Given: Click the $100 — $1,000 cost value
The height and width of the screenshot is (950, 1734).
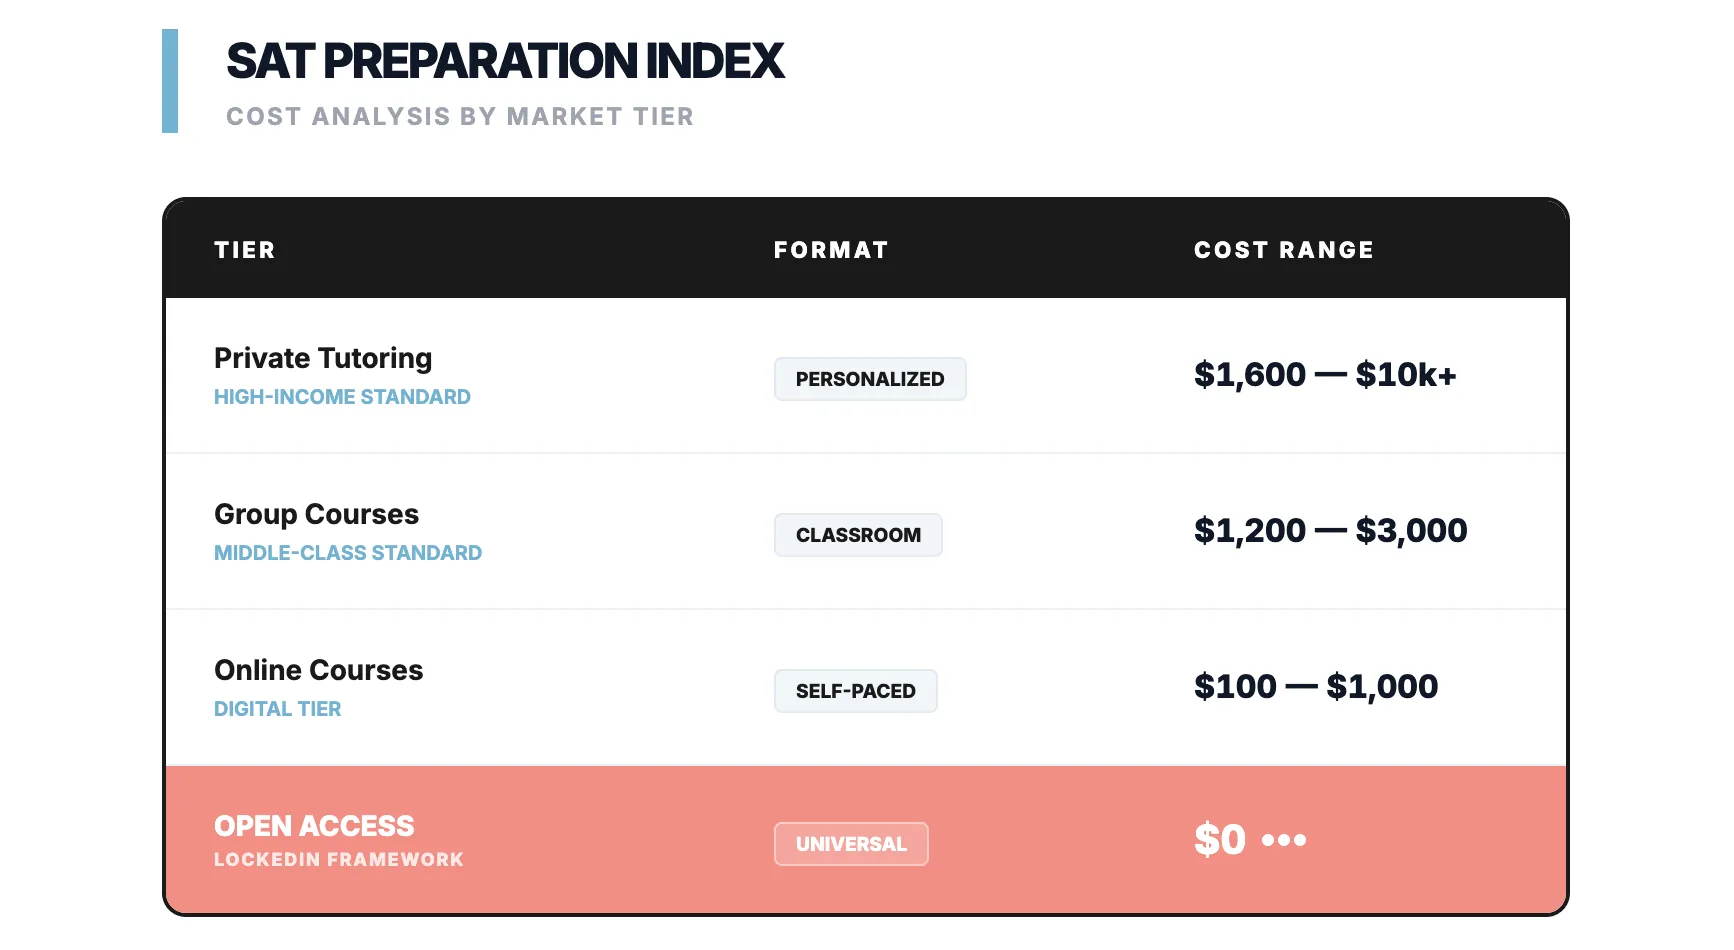Looking at the screenshot, I should click(x=1316, y=687).
